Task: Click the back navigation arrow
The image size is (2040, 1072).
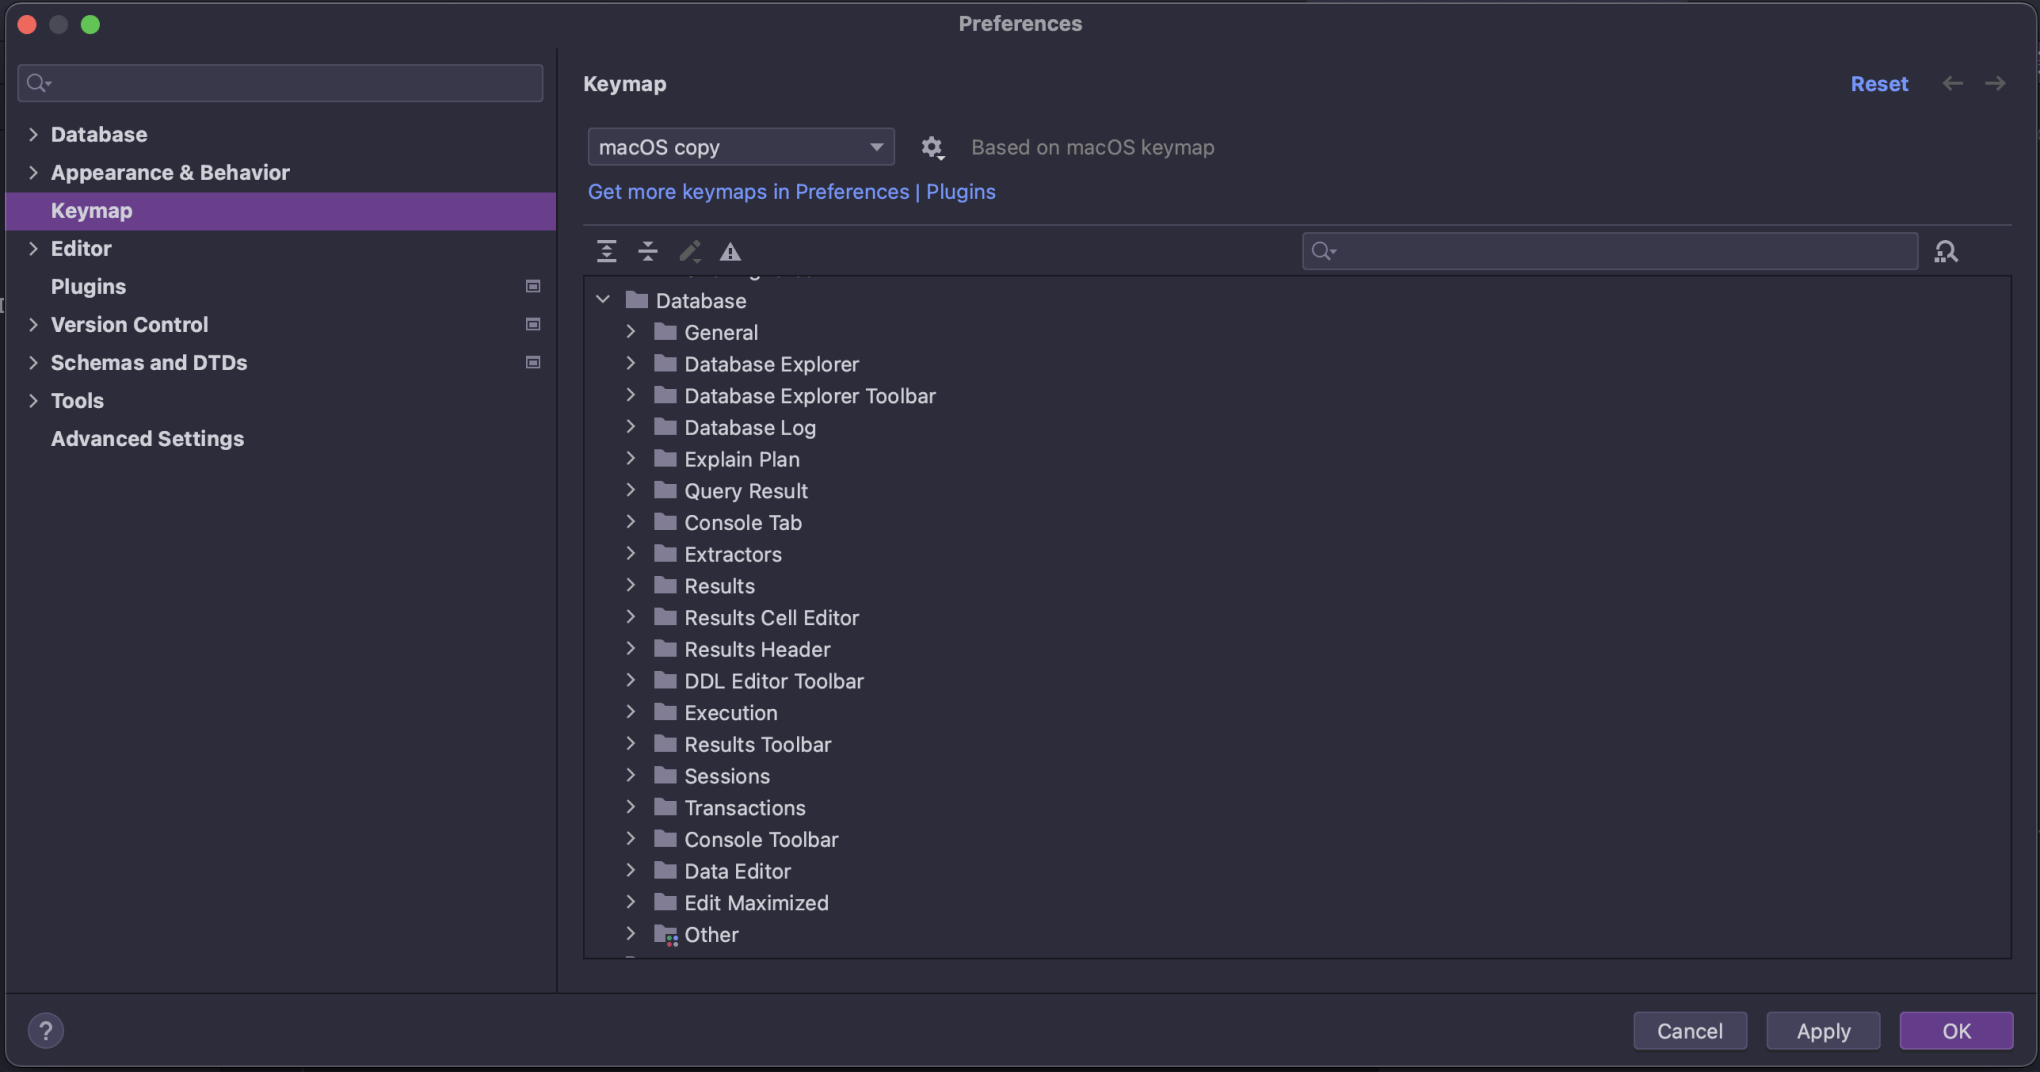Action: pyautogui.click(x=1952, y=84)
